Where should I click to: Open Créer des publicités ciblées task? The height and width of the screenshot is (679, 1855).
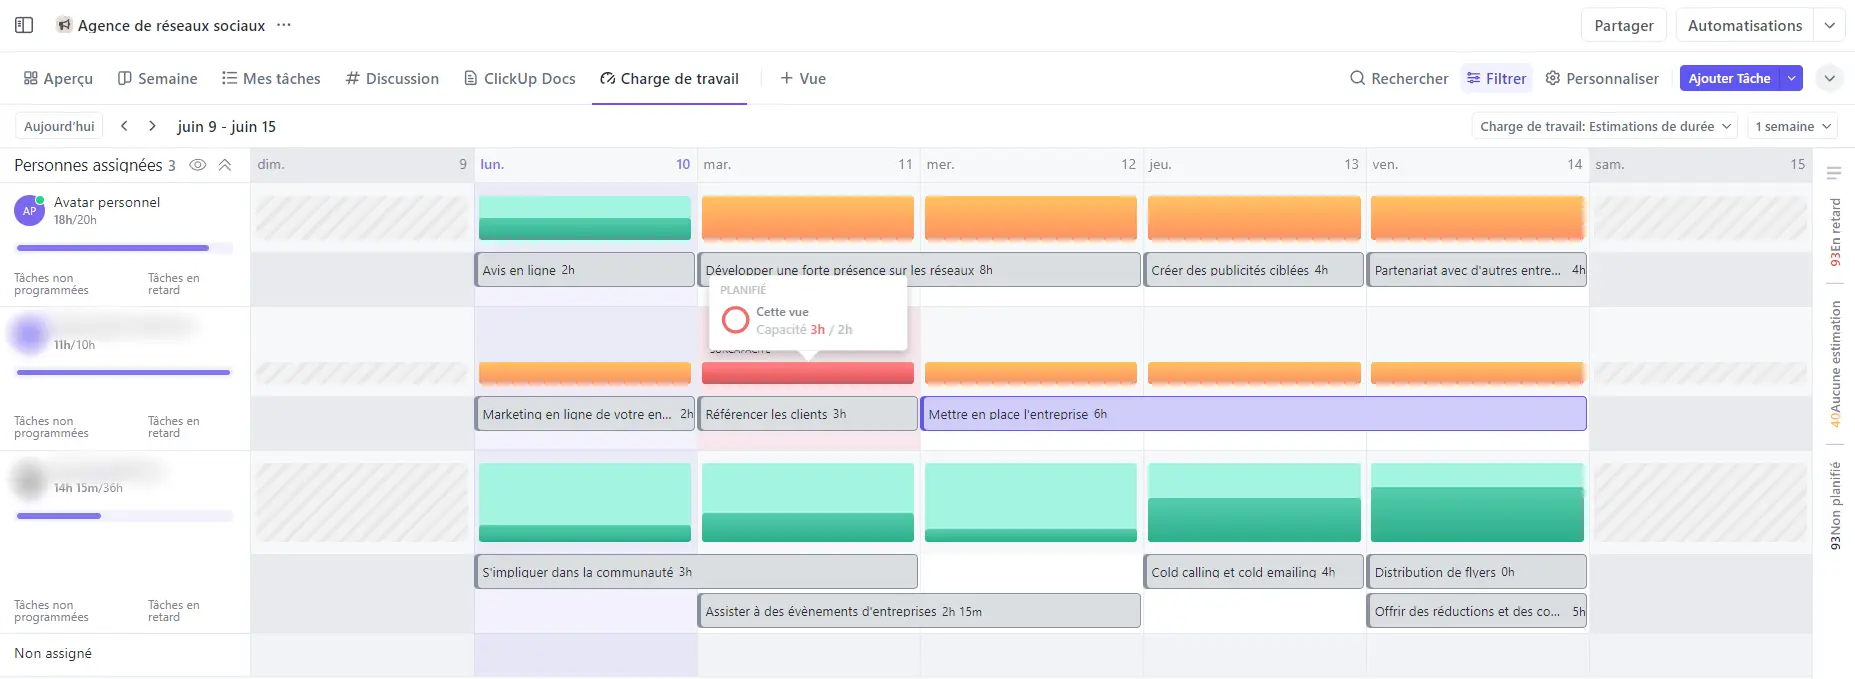coord(1254,270)
